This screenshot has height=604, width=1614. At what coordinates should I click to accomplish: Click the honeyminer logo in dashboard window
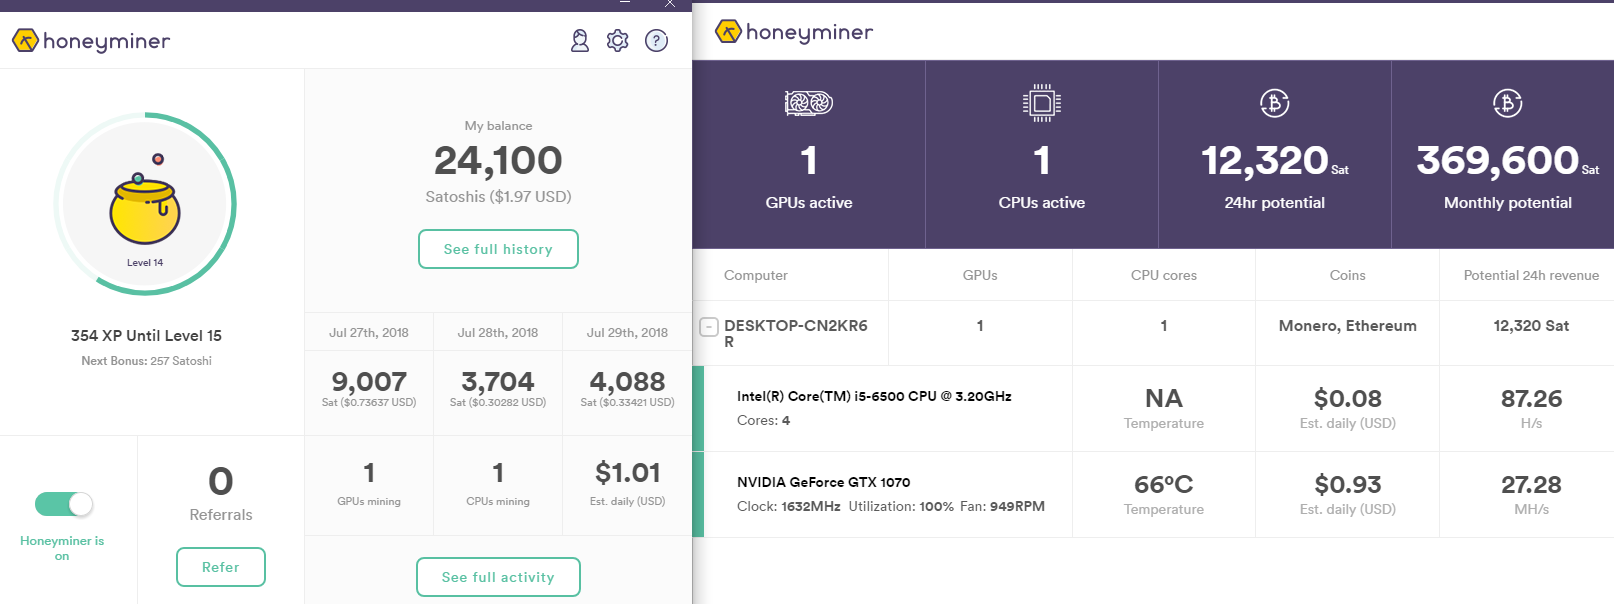(x=794, y=32)
